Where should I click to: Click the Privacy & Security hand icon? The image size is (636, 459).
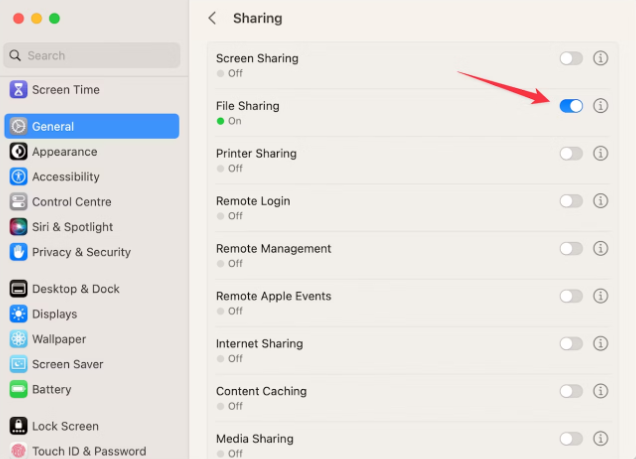(18, 252)
